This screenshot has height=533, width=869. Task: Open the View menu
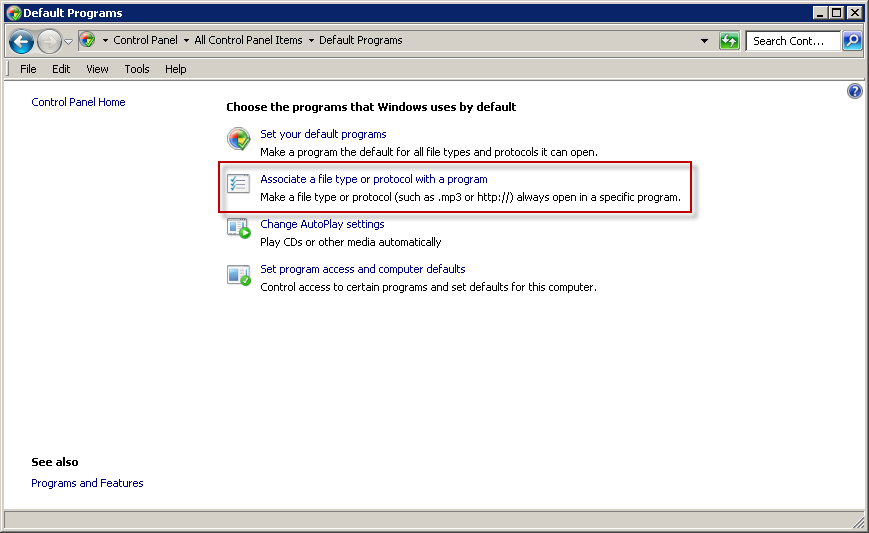pos(97,69)
